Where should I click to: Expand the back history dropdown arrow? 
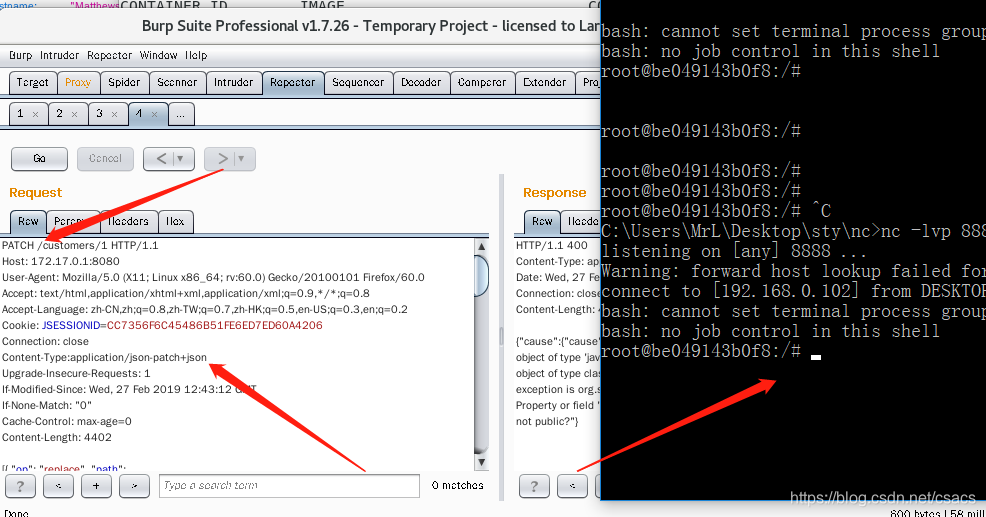(x=180, y=158)
